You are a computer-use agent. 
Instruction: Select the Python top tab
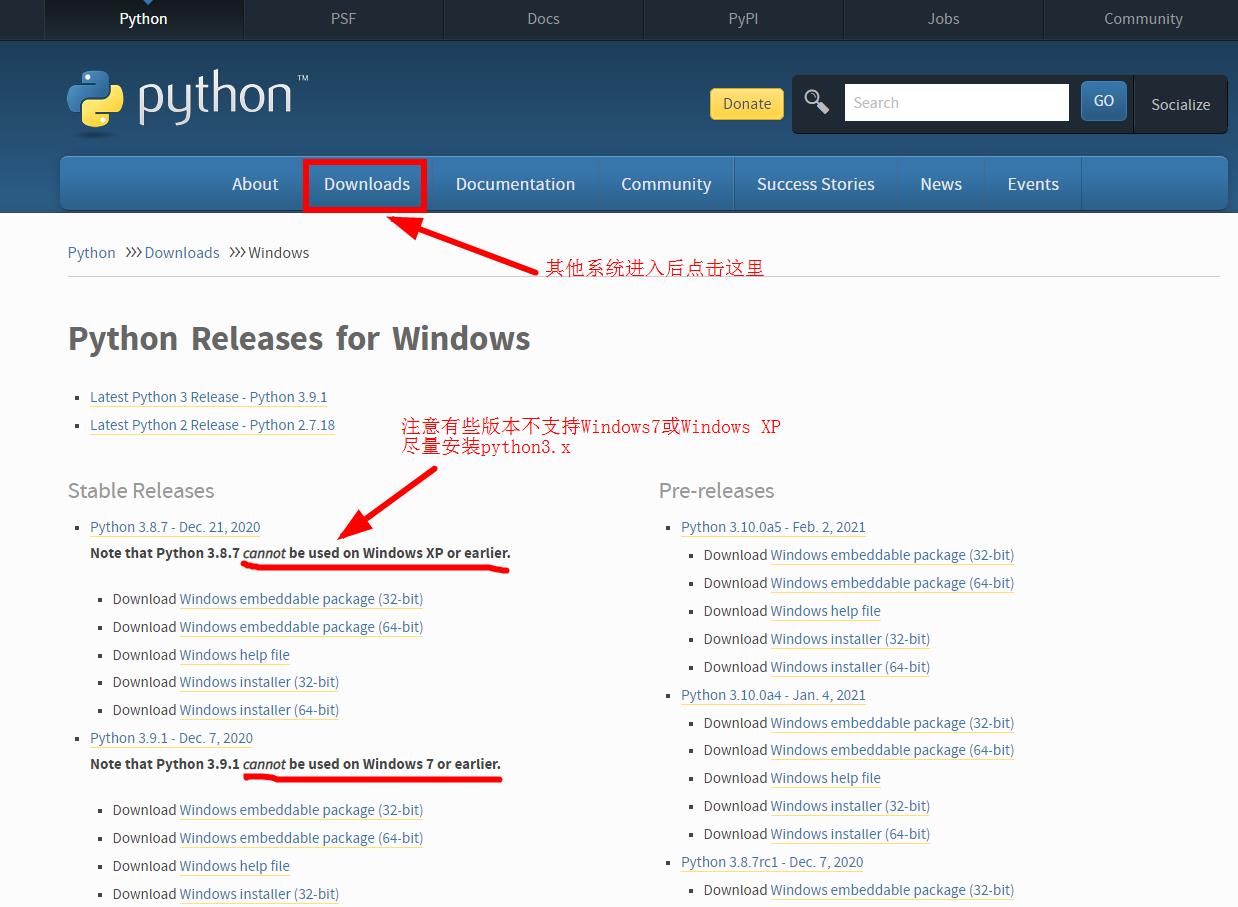click(143, 19)
